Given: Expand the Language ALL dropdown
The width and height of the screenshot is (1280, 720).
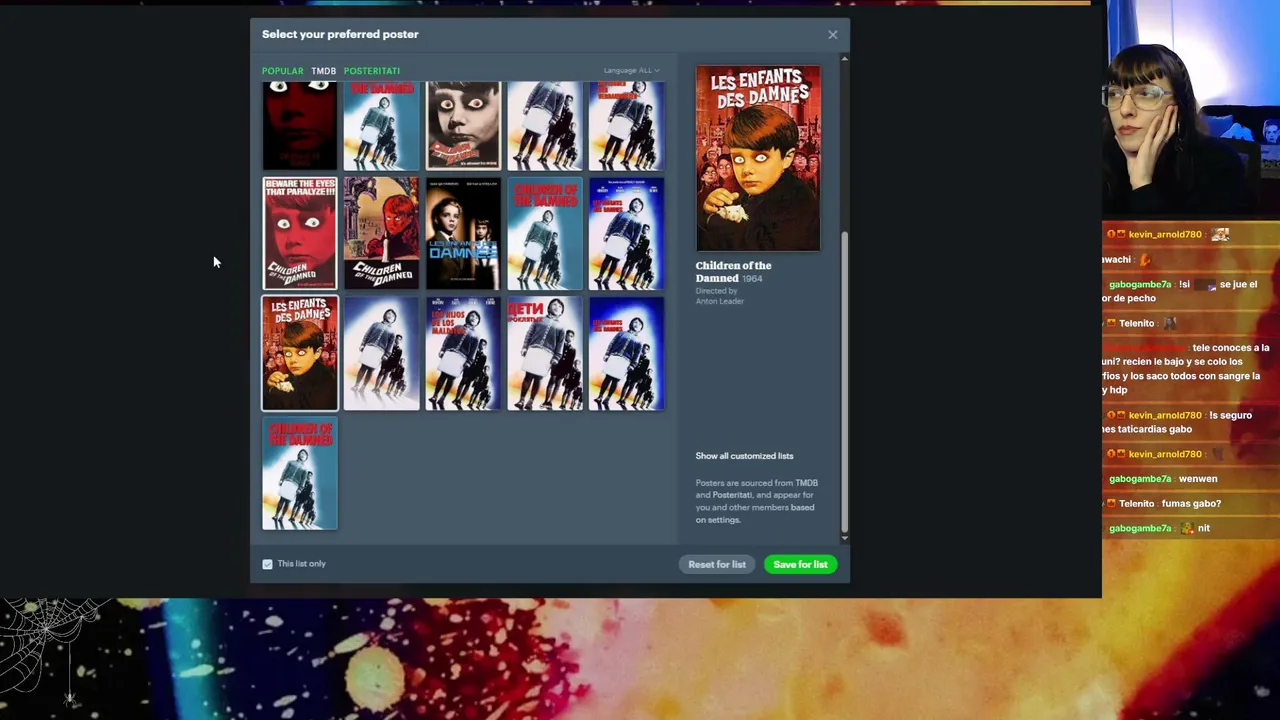Looking at the screenshot, I should pos(631,71).
